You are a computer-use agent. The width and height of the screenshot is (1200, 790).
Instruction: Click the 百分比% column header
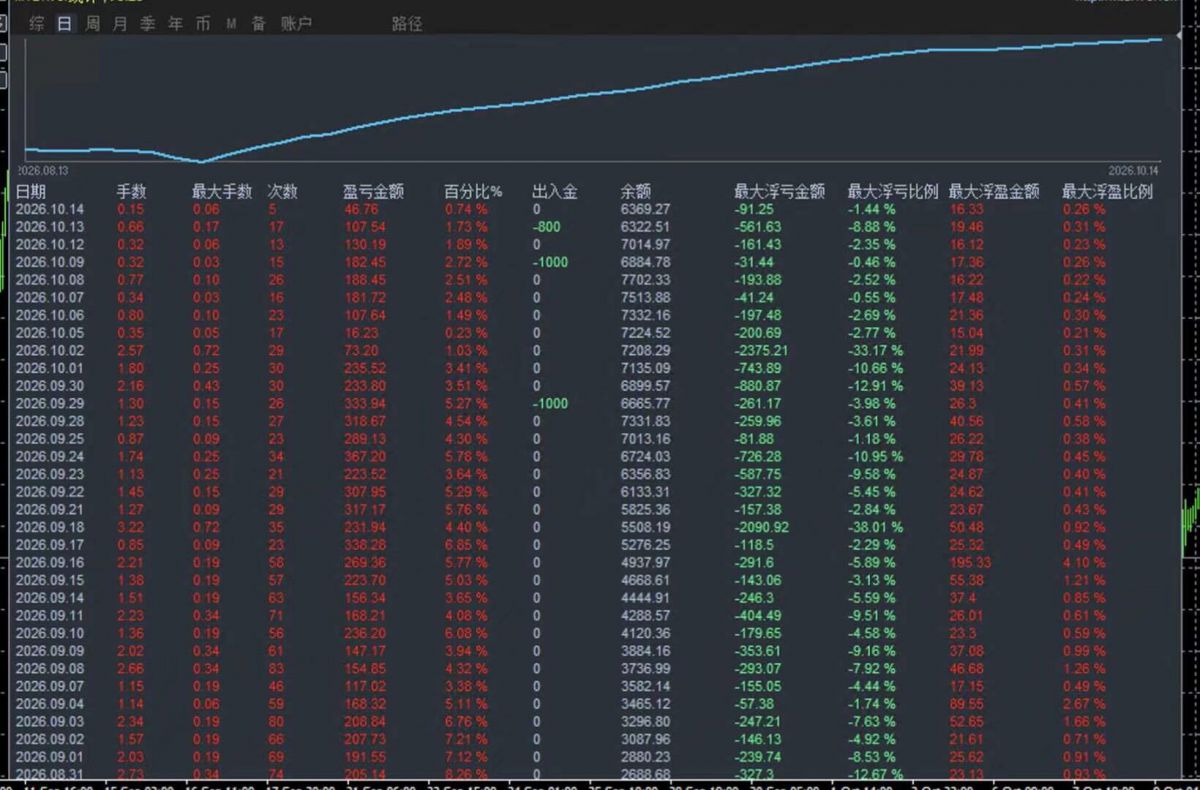pyautogui.click(x=473, y=192)
